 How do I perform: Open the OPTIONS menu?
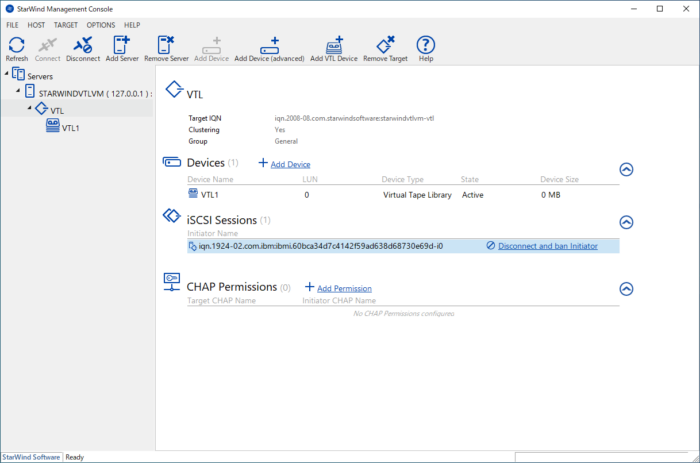point(101,25)
